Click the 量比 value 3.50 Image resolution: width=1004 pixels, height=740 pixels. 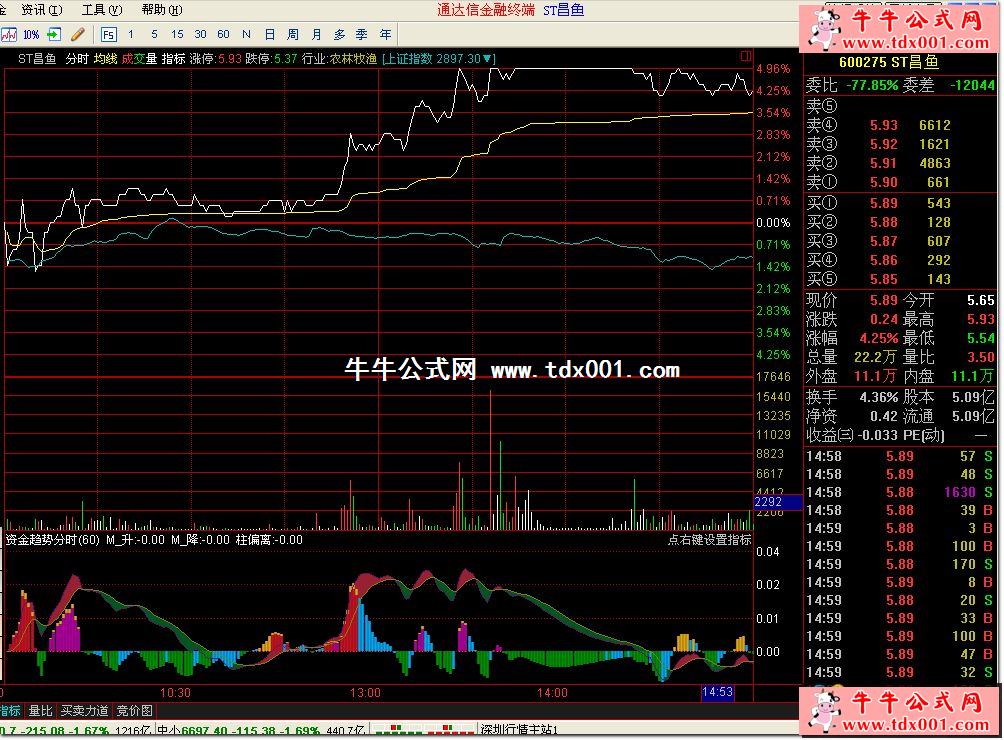[x=981, y=357]
